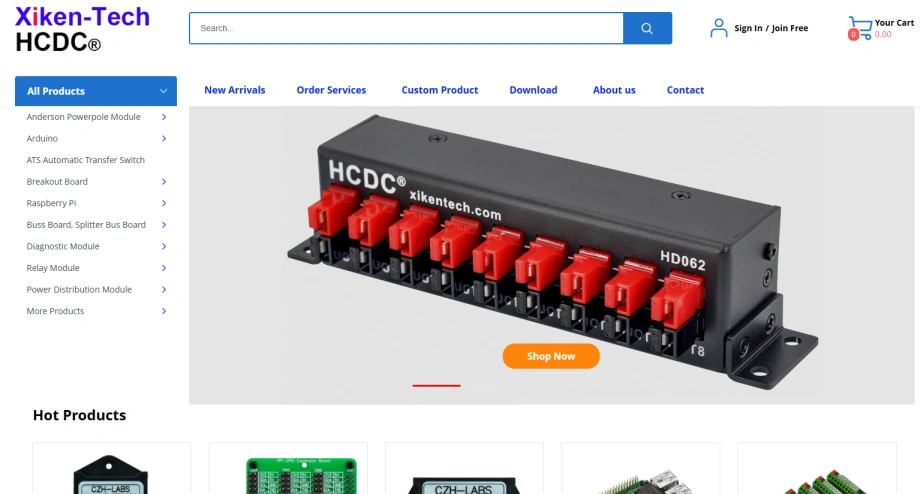Open the More Products category
The width and height of the screenshot is (920, 494).
coord(55,311)
